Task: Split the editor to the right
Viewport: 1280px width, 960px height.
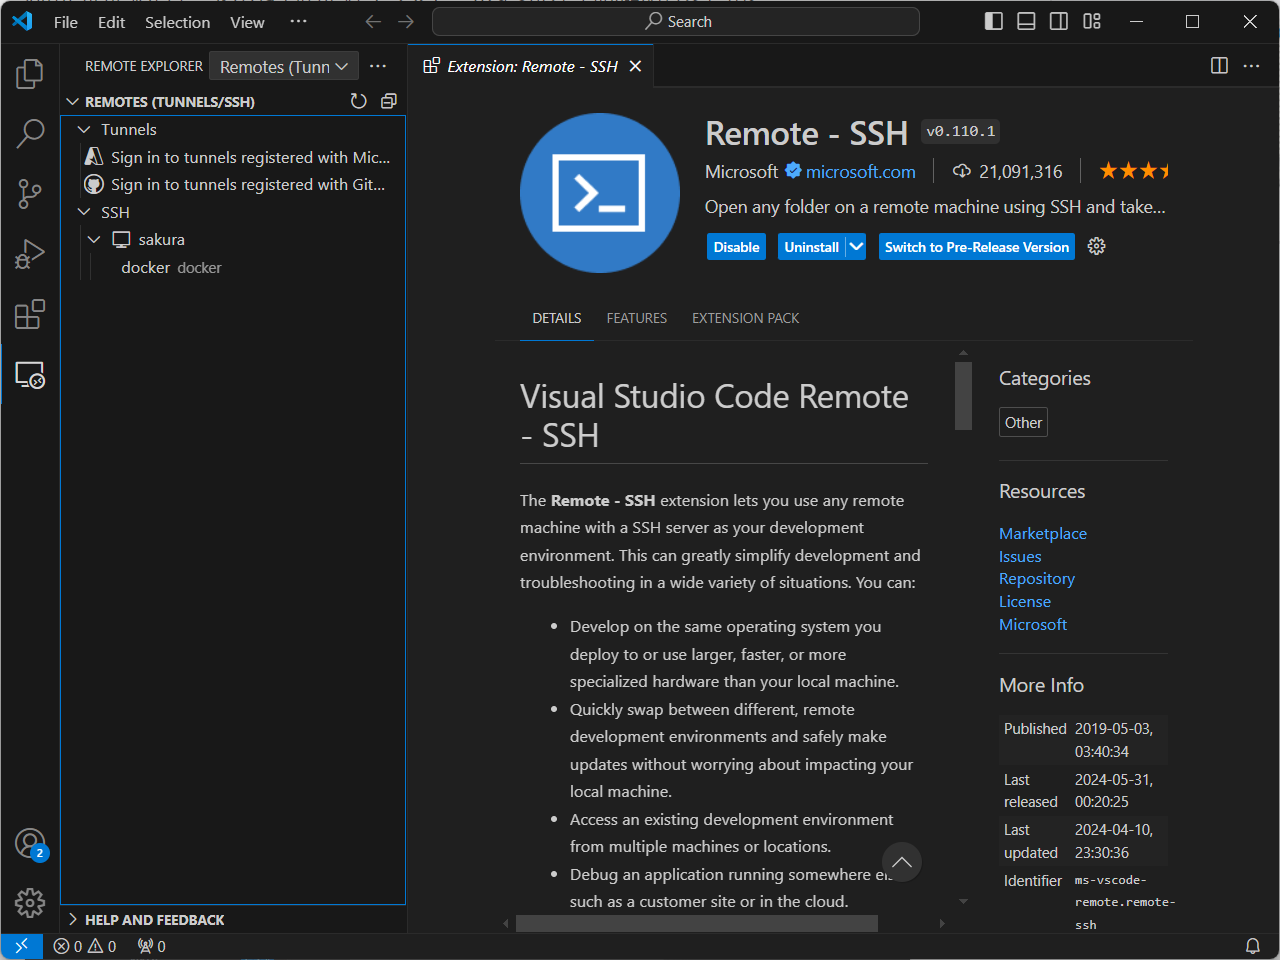Action: 1219,66
